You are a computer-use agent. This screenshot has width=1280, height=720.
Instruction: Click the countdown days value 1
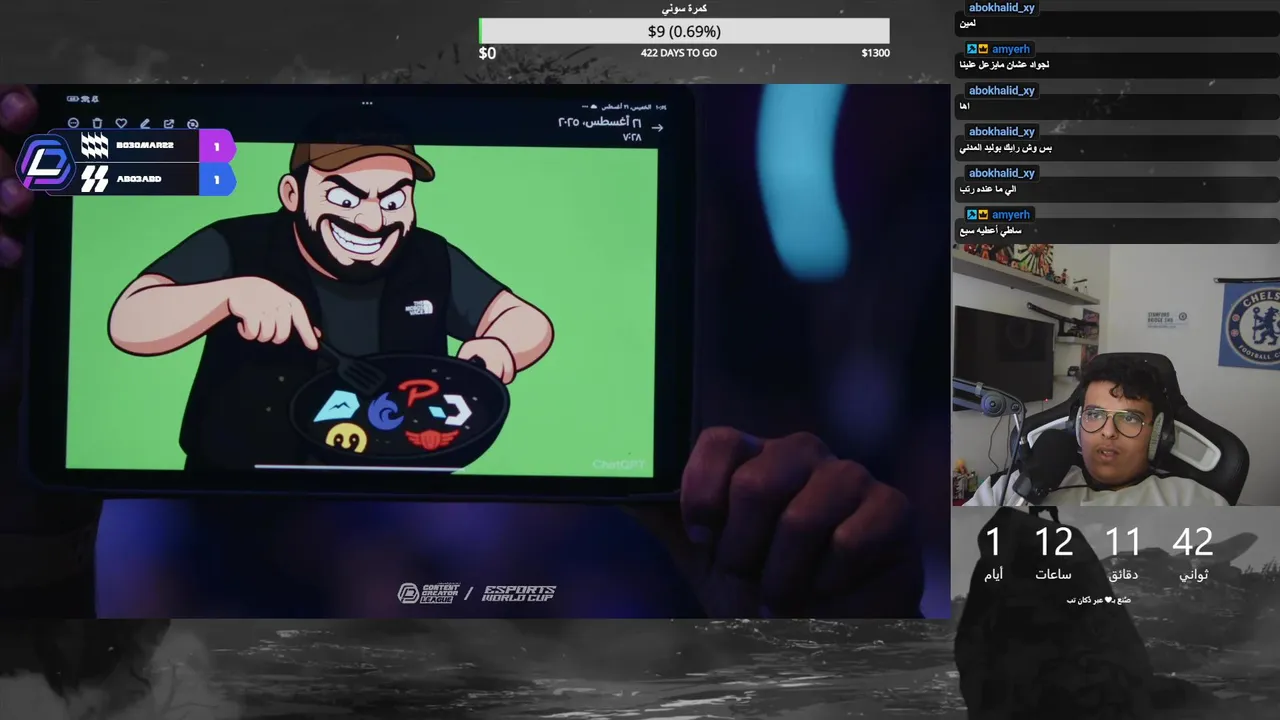click(993, 542)
